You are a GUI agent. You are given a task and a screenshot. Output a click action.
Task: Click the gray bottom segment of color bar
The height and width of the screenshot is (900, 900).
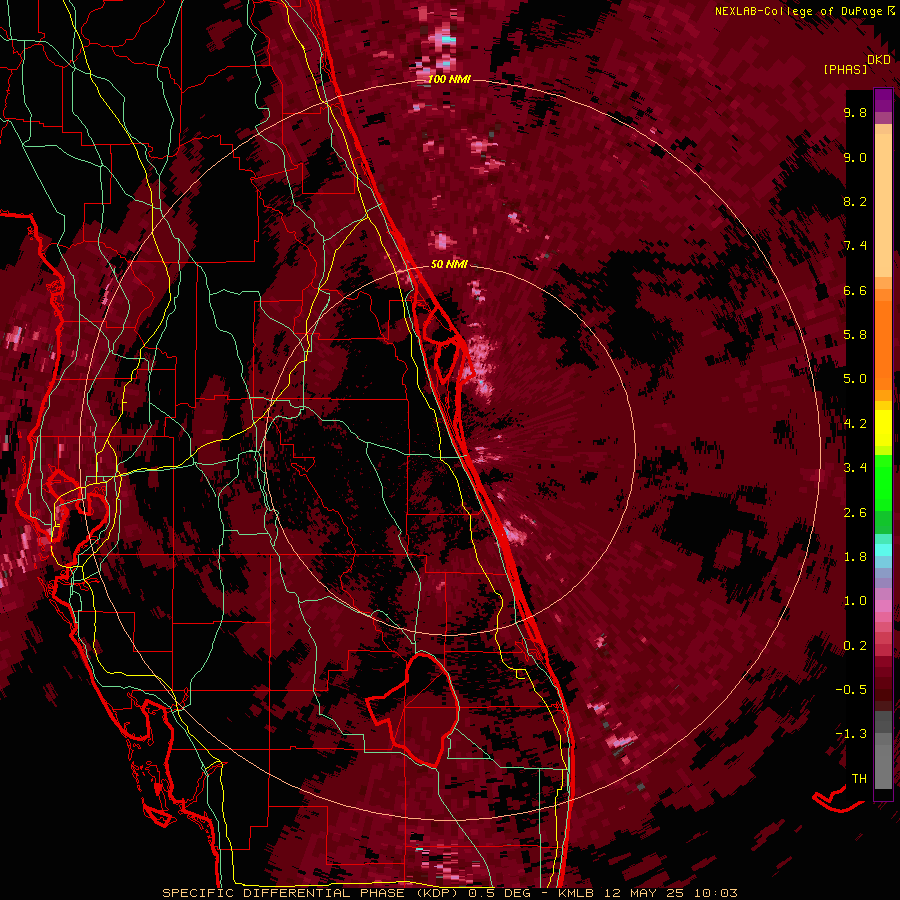pyautogui.click(x=883, y=761)
